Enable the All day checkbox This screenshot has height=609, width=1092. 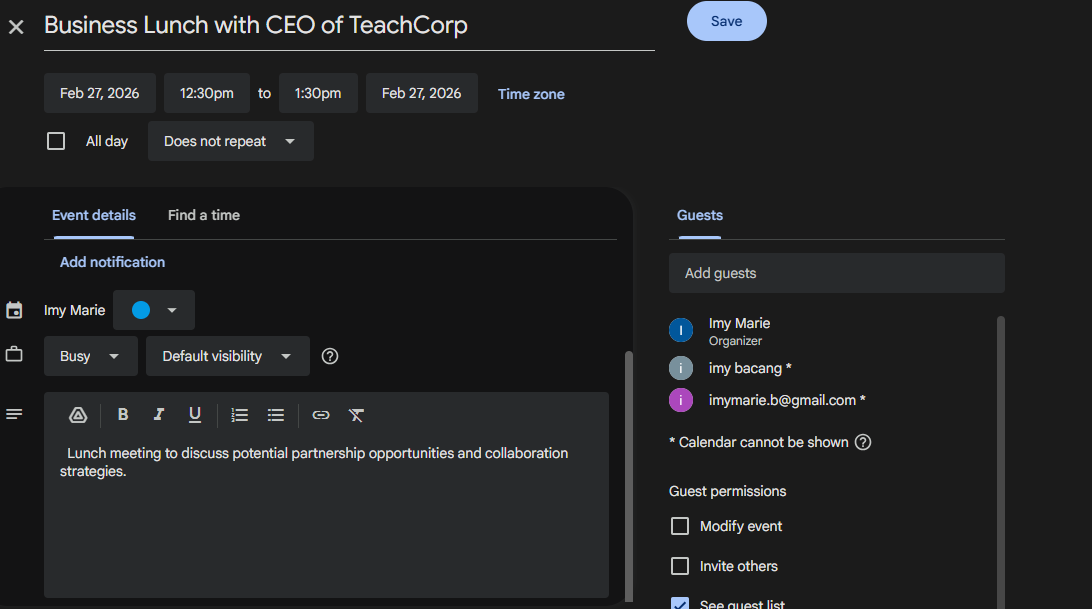[x=56, y=141]
